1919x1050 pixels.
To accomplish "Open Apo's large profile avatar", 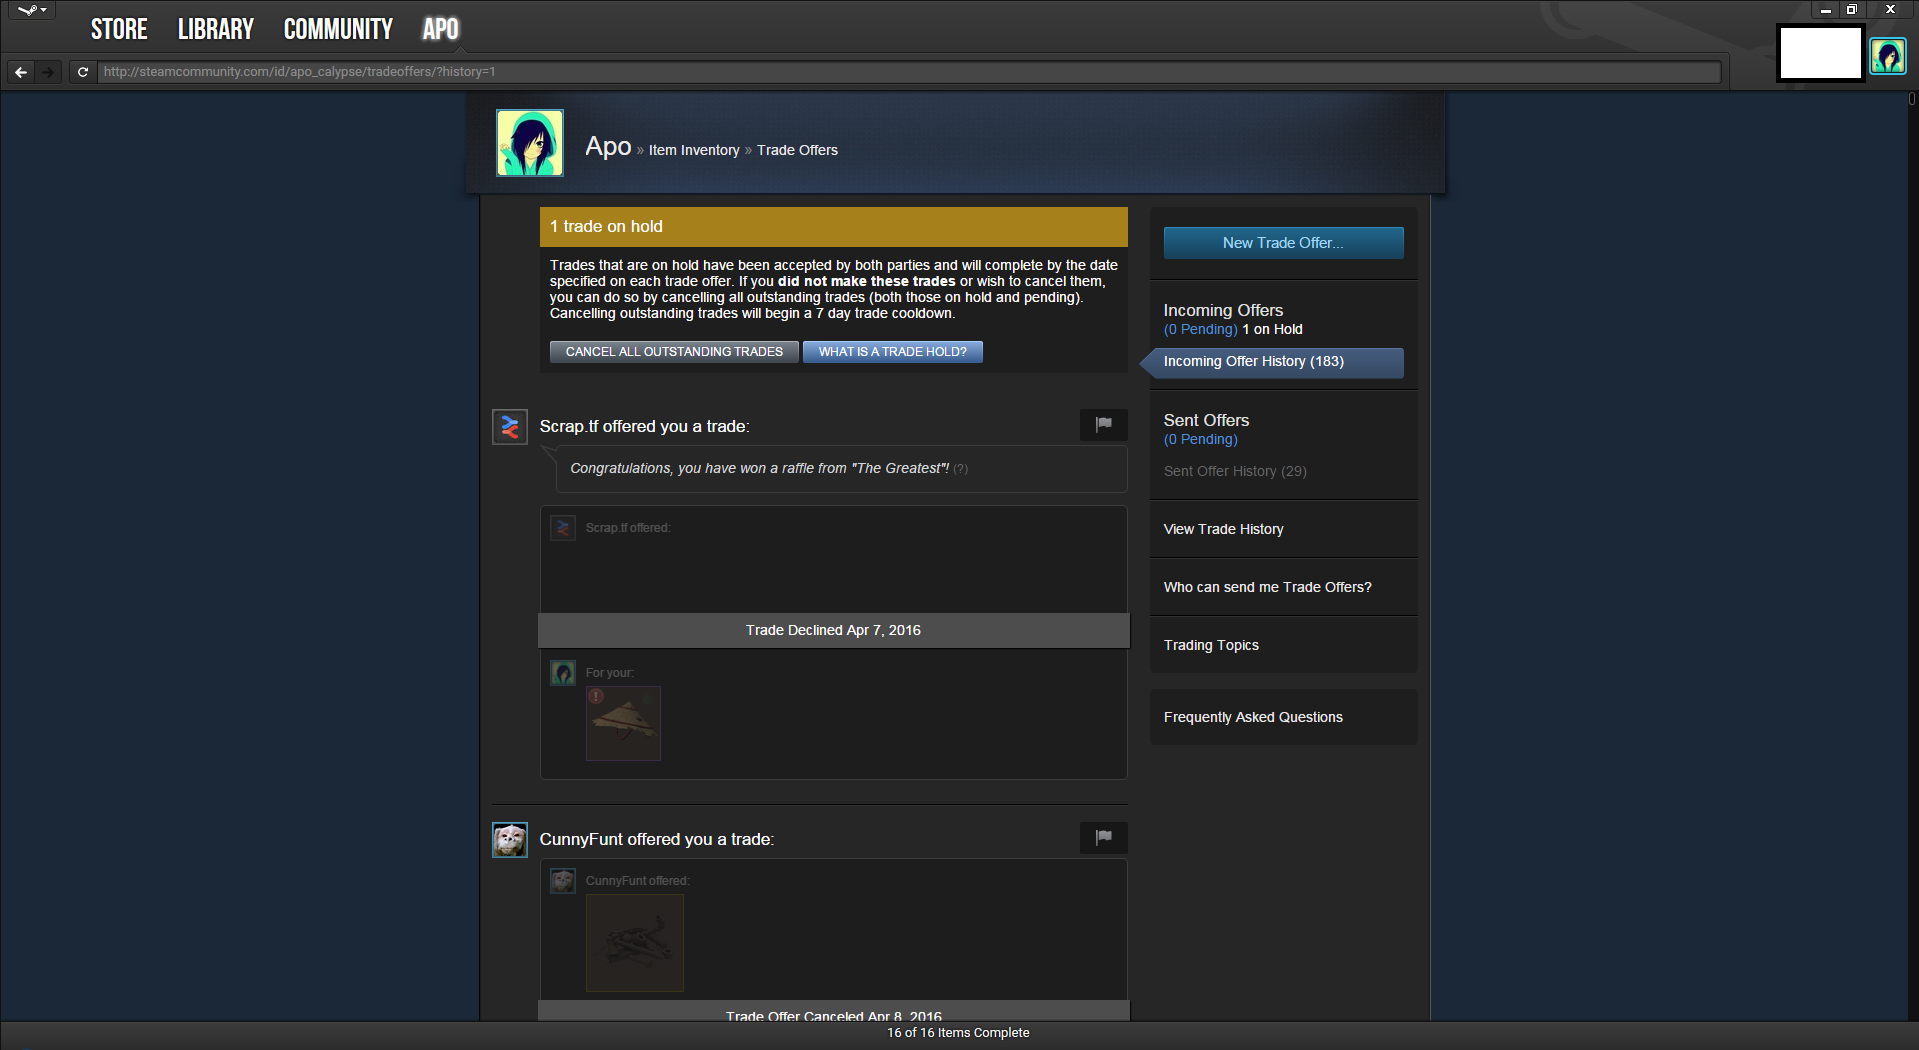I will click(530, 143).
